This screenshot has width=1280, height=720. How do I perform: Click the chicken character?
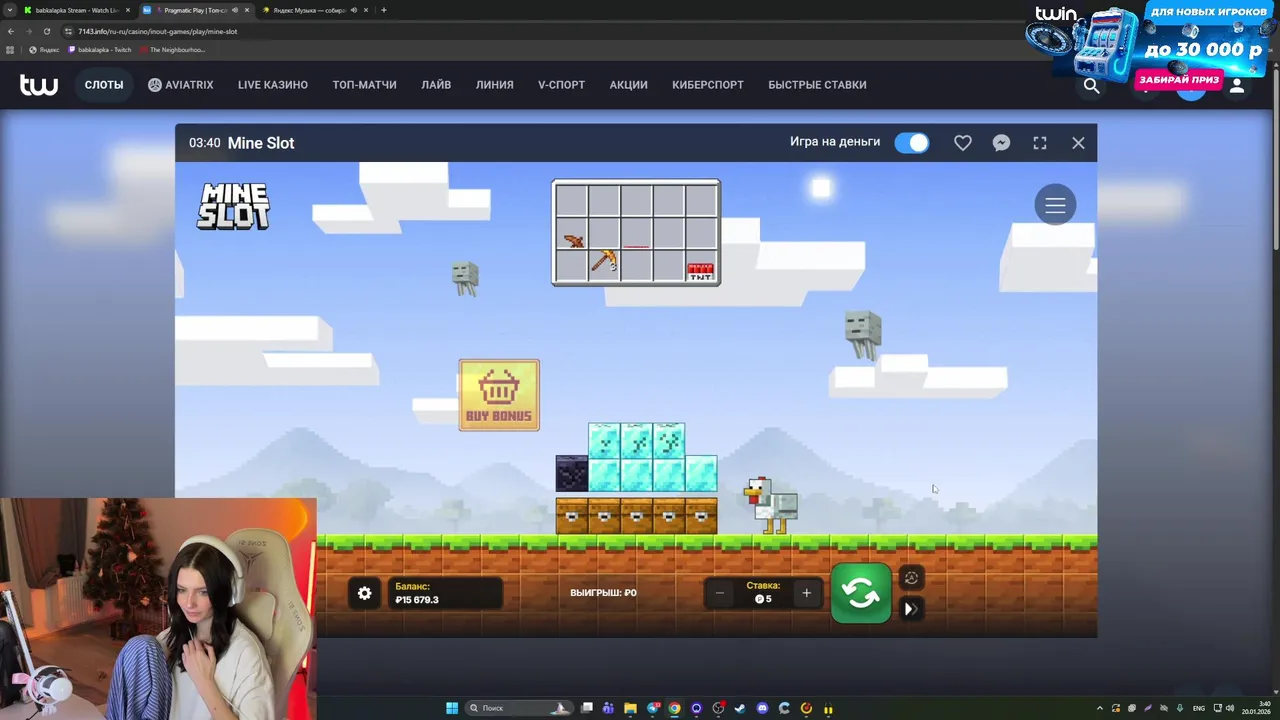click(771, 505)
